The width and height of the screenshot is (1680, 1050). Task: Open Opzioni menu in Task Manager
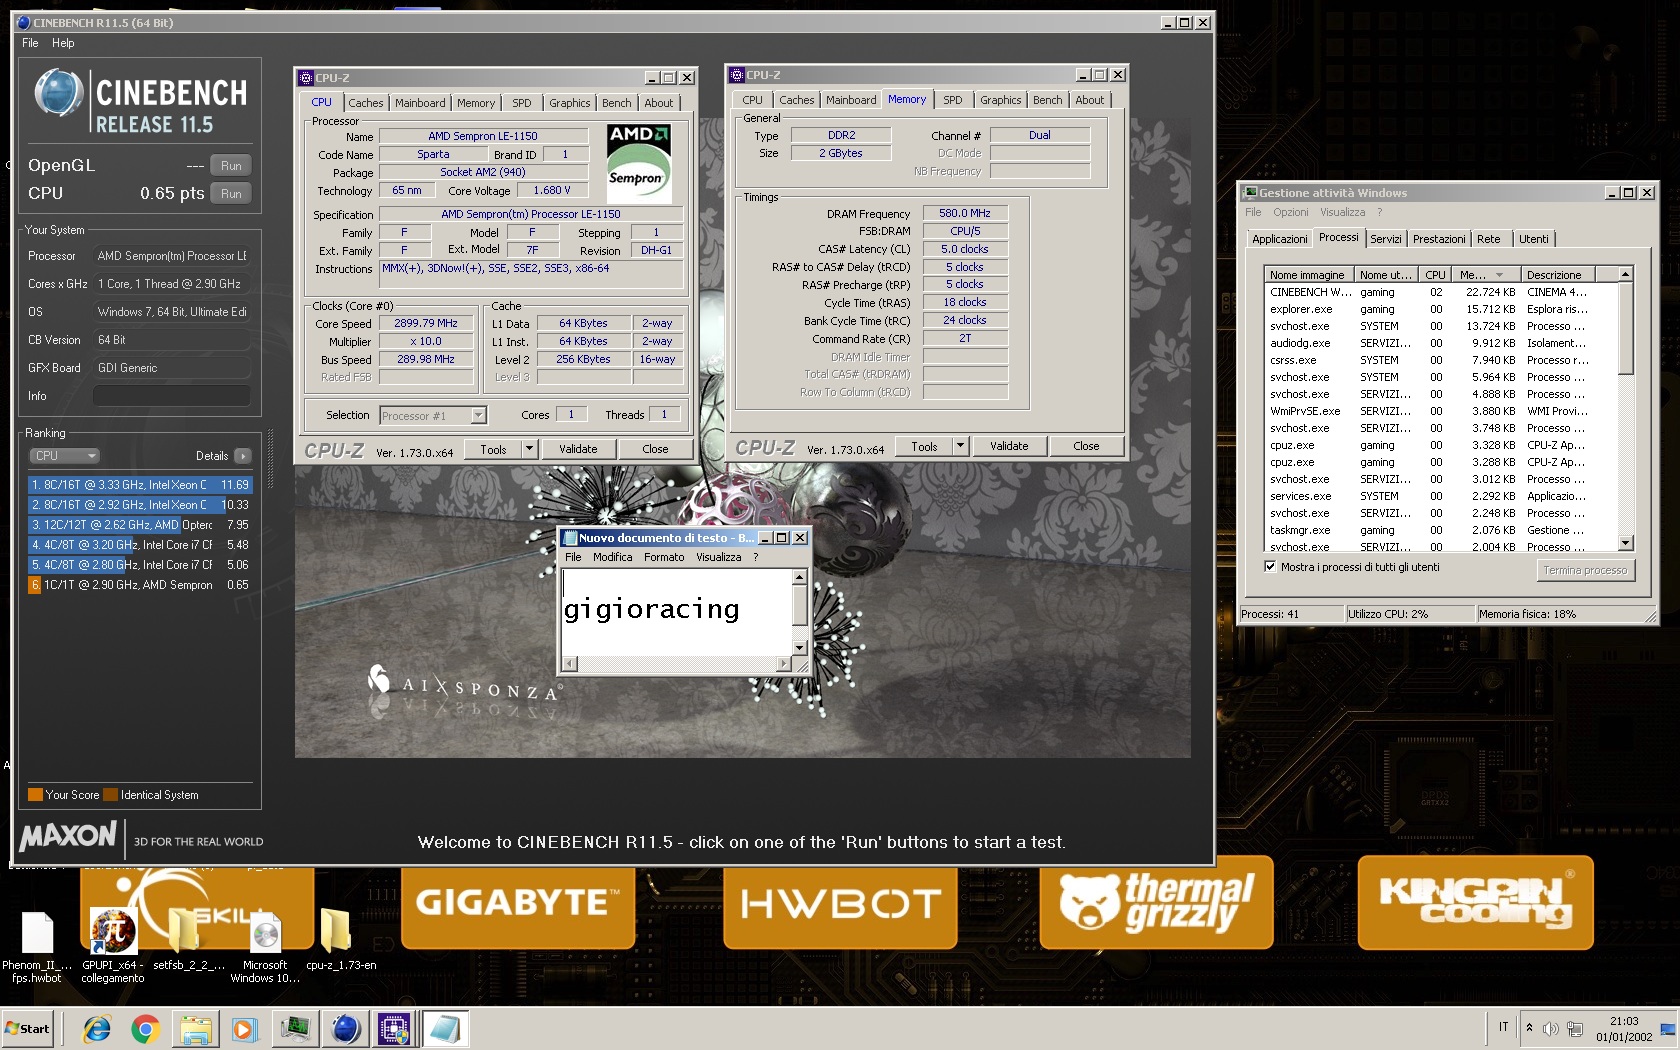(1290, 212)
